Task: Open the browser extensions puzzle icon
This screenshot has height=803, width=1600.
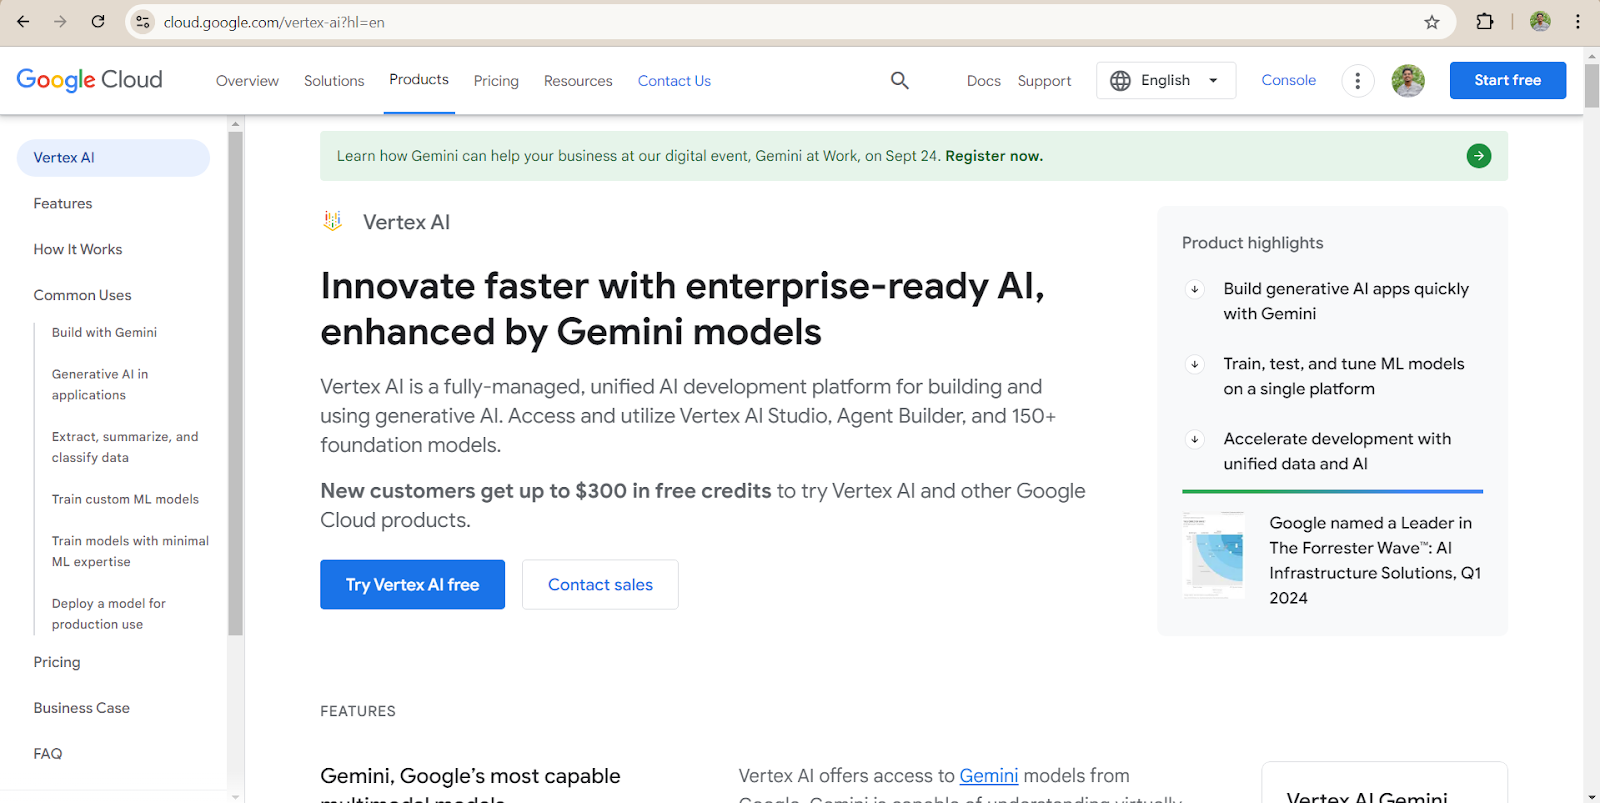Action: (x=1485, y=21)
